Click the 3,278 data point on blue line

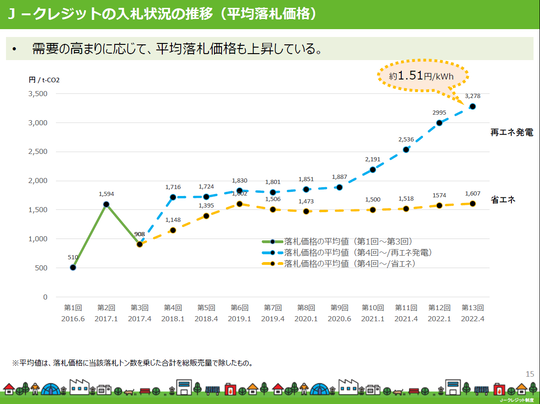[x=472, y=106]
